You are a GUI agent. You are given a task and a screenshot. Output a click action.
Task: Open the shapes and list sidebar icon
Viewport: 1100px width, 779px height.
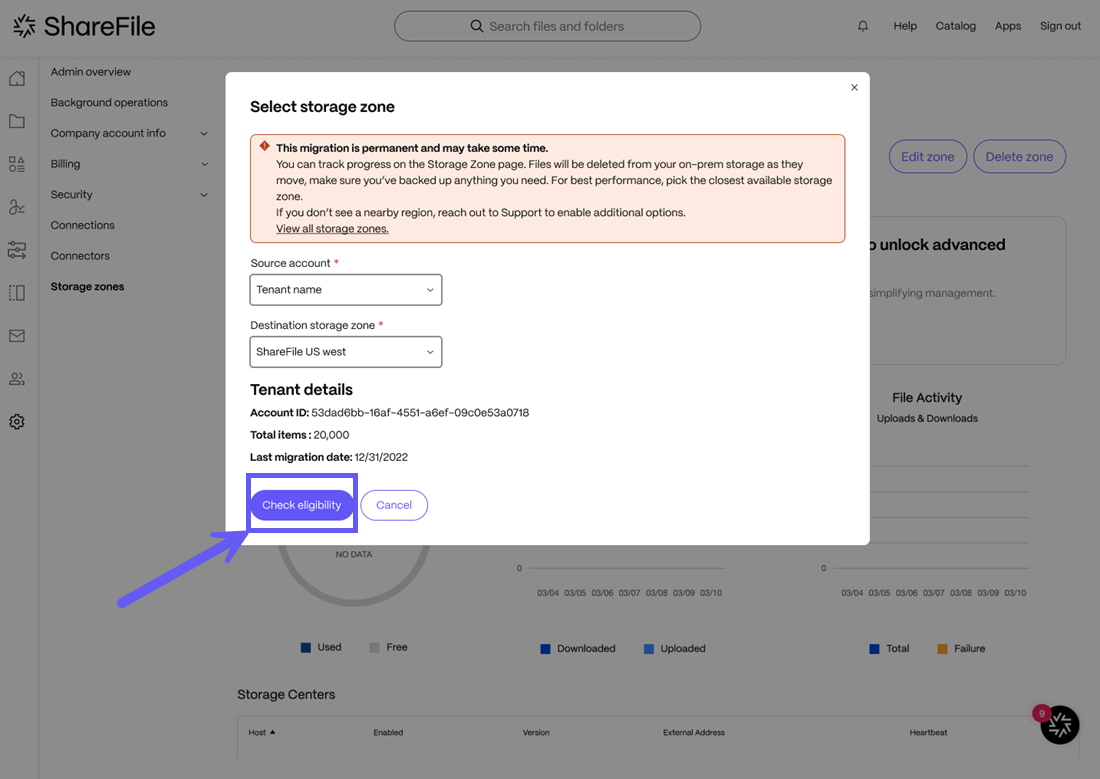17,164
